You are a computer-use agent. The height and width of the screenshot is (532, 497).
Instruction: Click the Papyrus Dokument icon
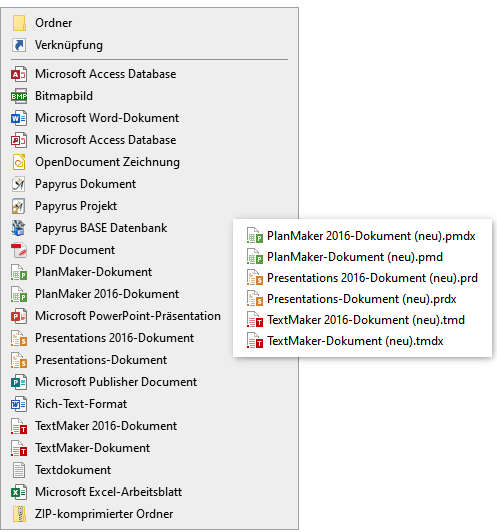coord(19,184)
